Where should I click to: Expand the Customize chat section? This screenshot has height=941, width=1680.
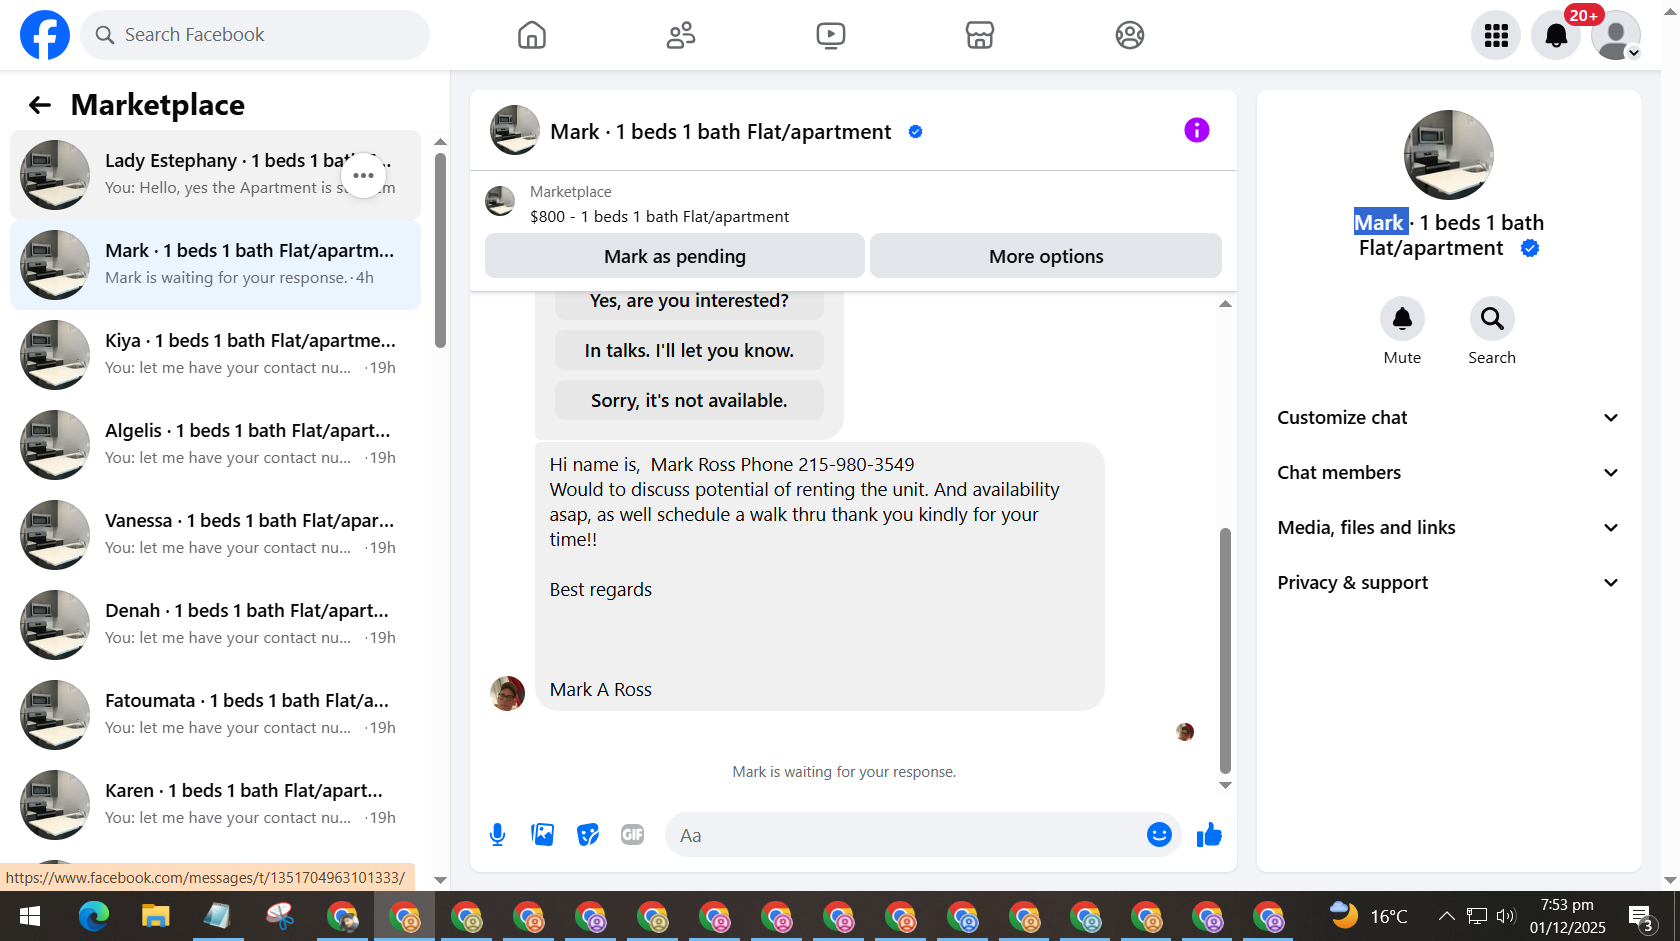tap(1448, 418)
